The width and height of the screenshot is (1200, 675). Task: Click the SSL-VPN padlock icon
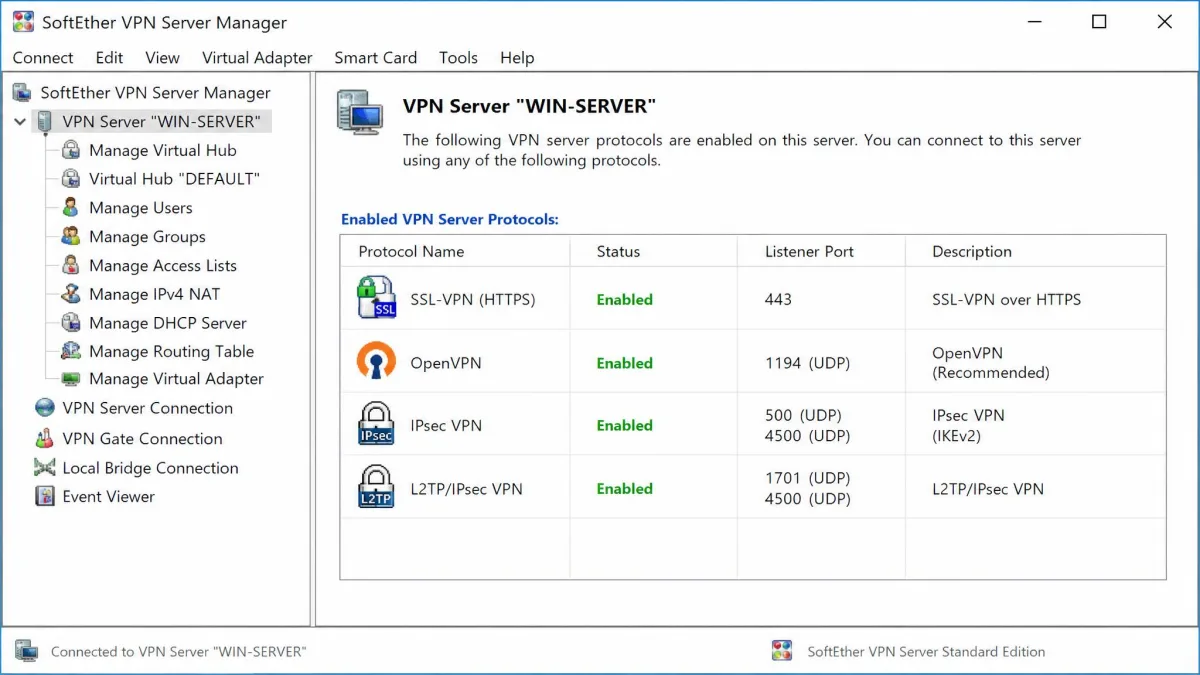click(377, 298)
